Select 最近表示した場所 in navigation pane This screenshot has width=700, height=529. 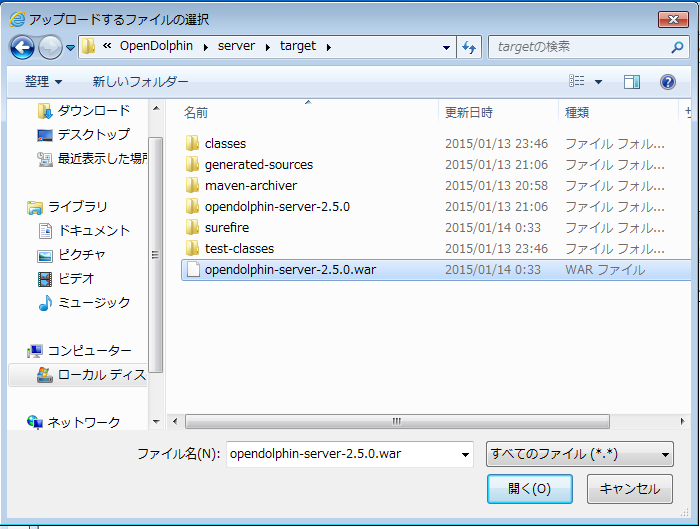pos(92,158)
